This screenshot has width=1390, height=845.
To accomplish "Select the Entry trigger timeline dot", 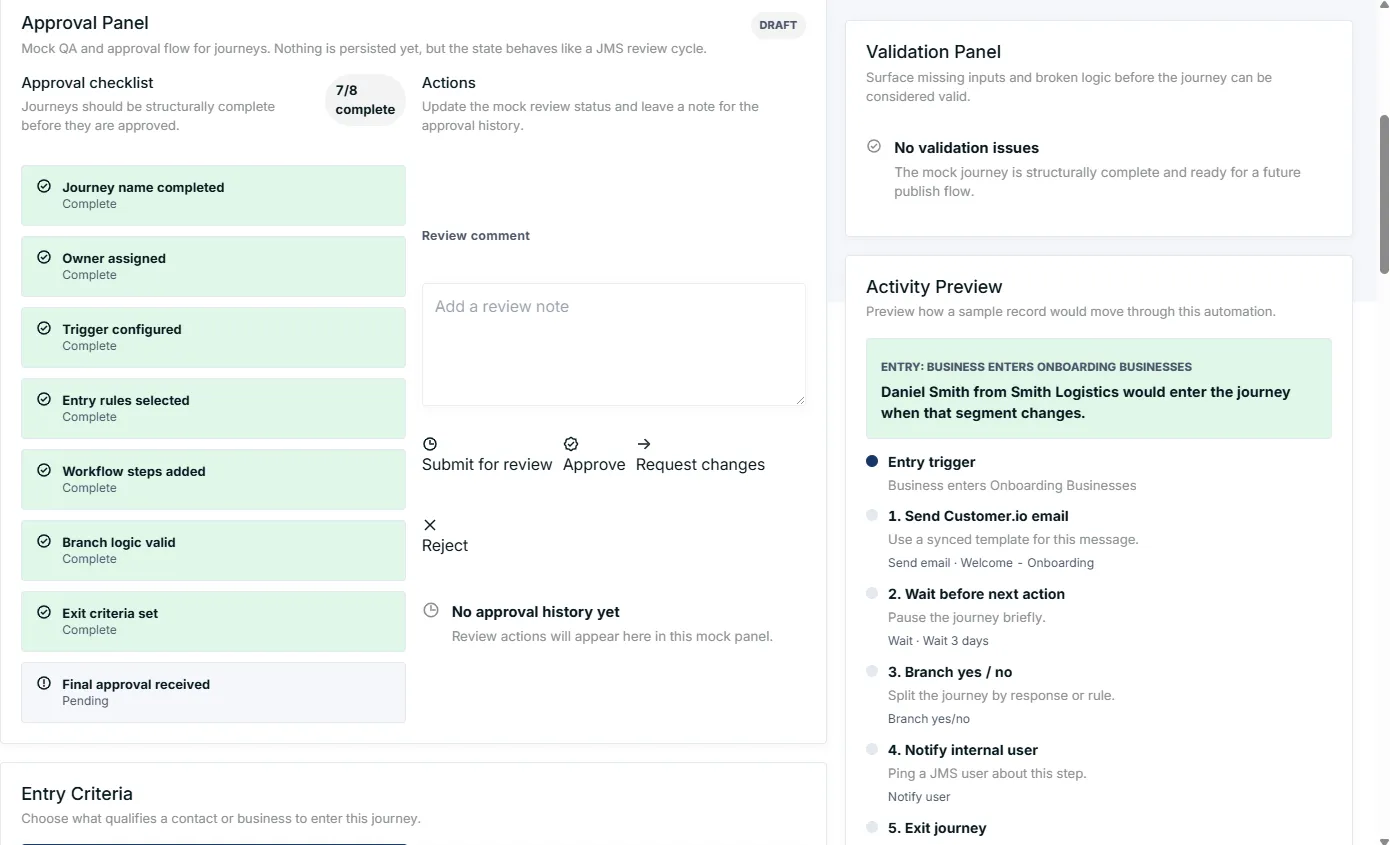I will (872, 461).
